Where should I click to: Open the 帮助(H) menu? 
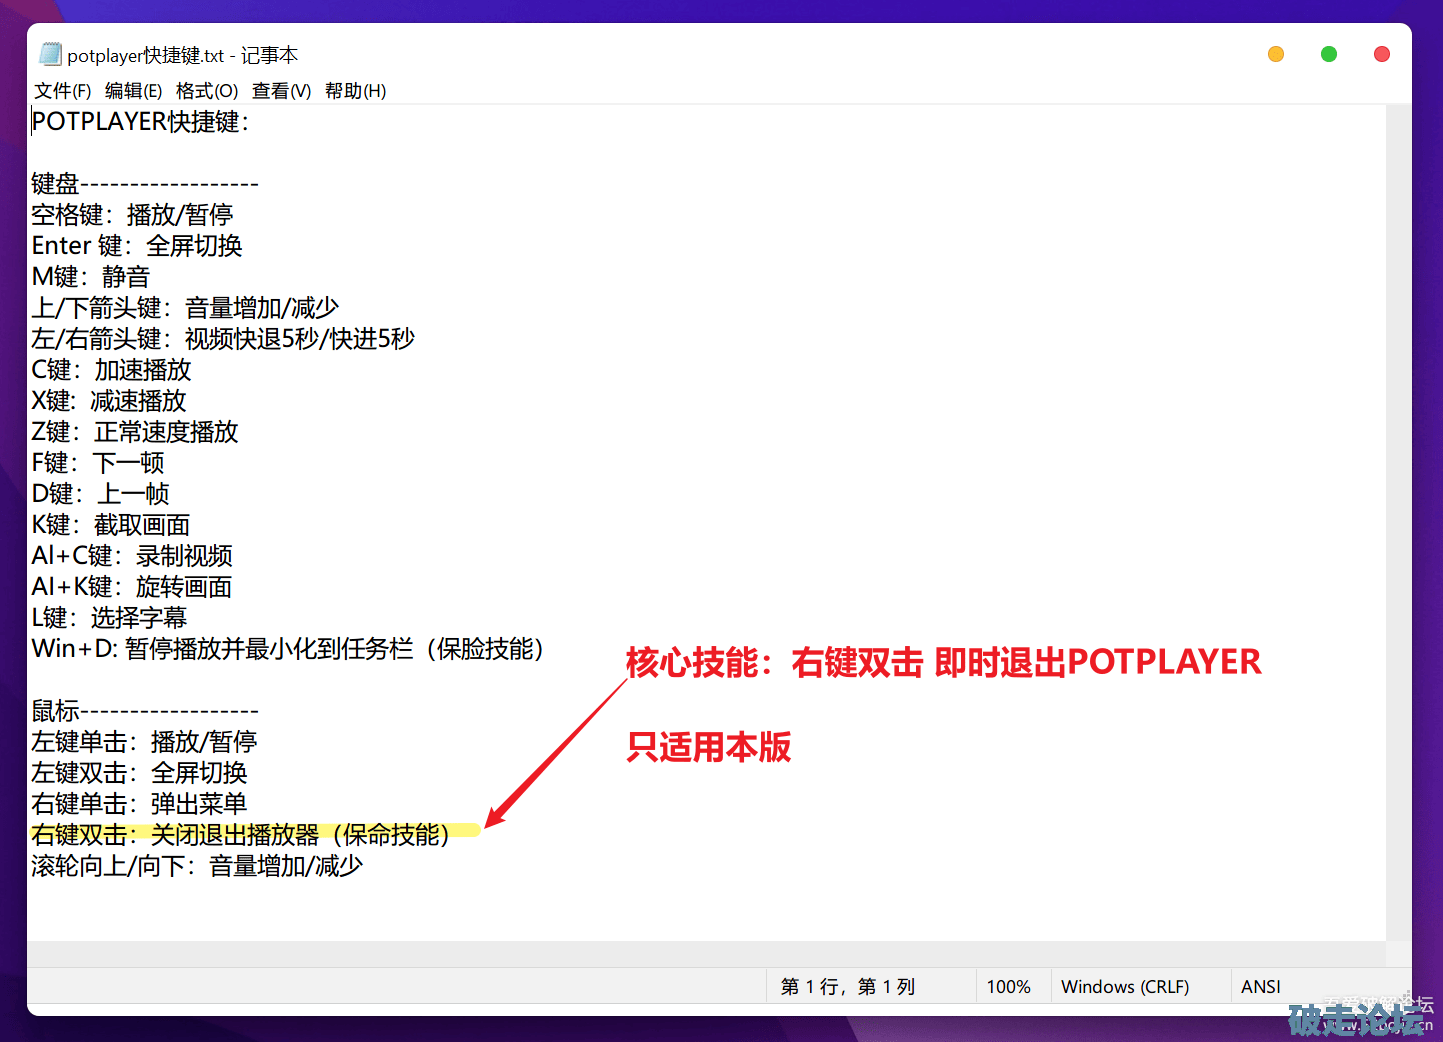[x=355, y=91]
